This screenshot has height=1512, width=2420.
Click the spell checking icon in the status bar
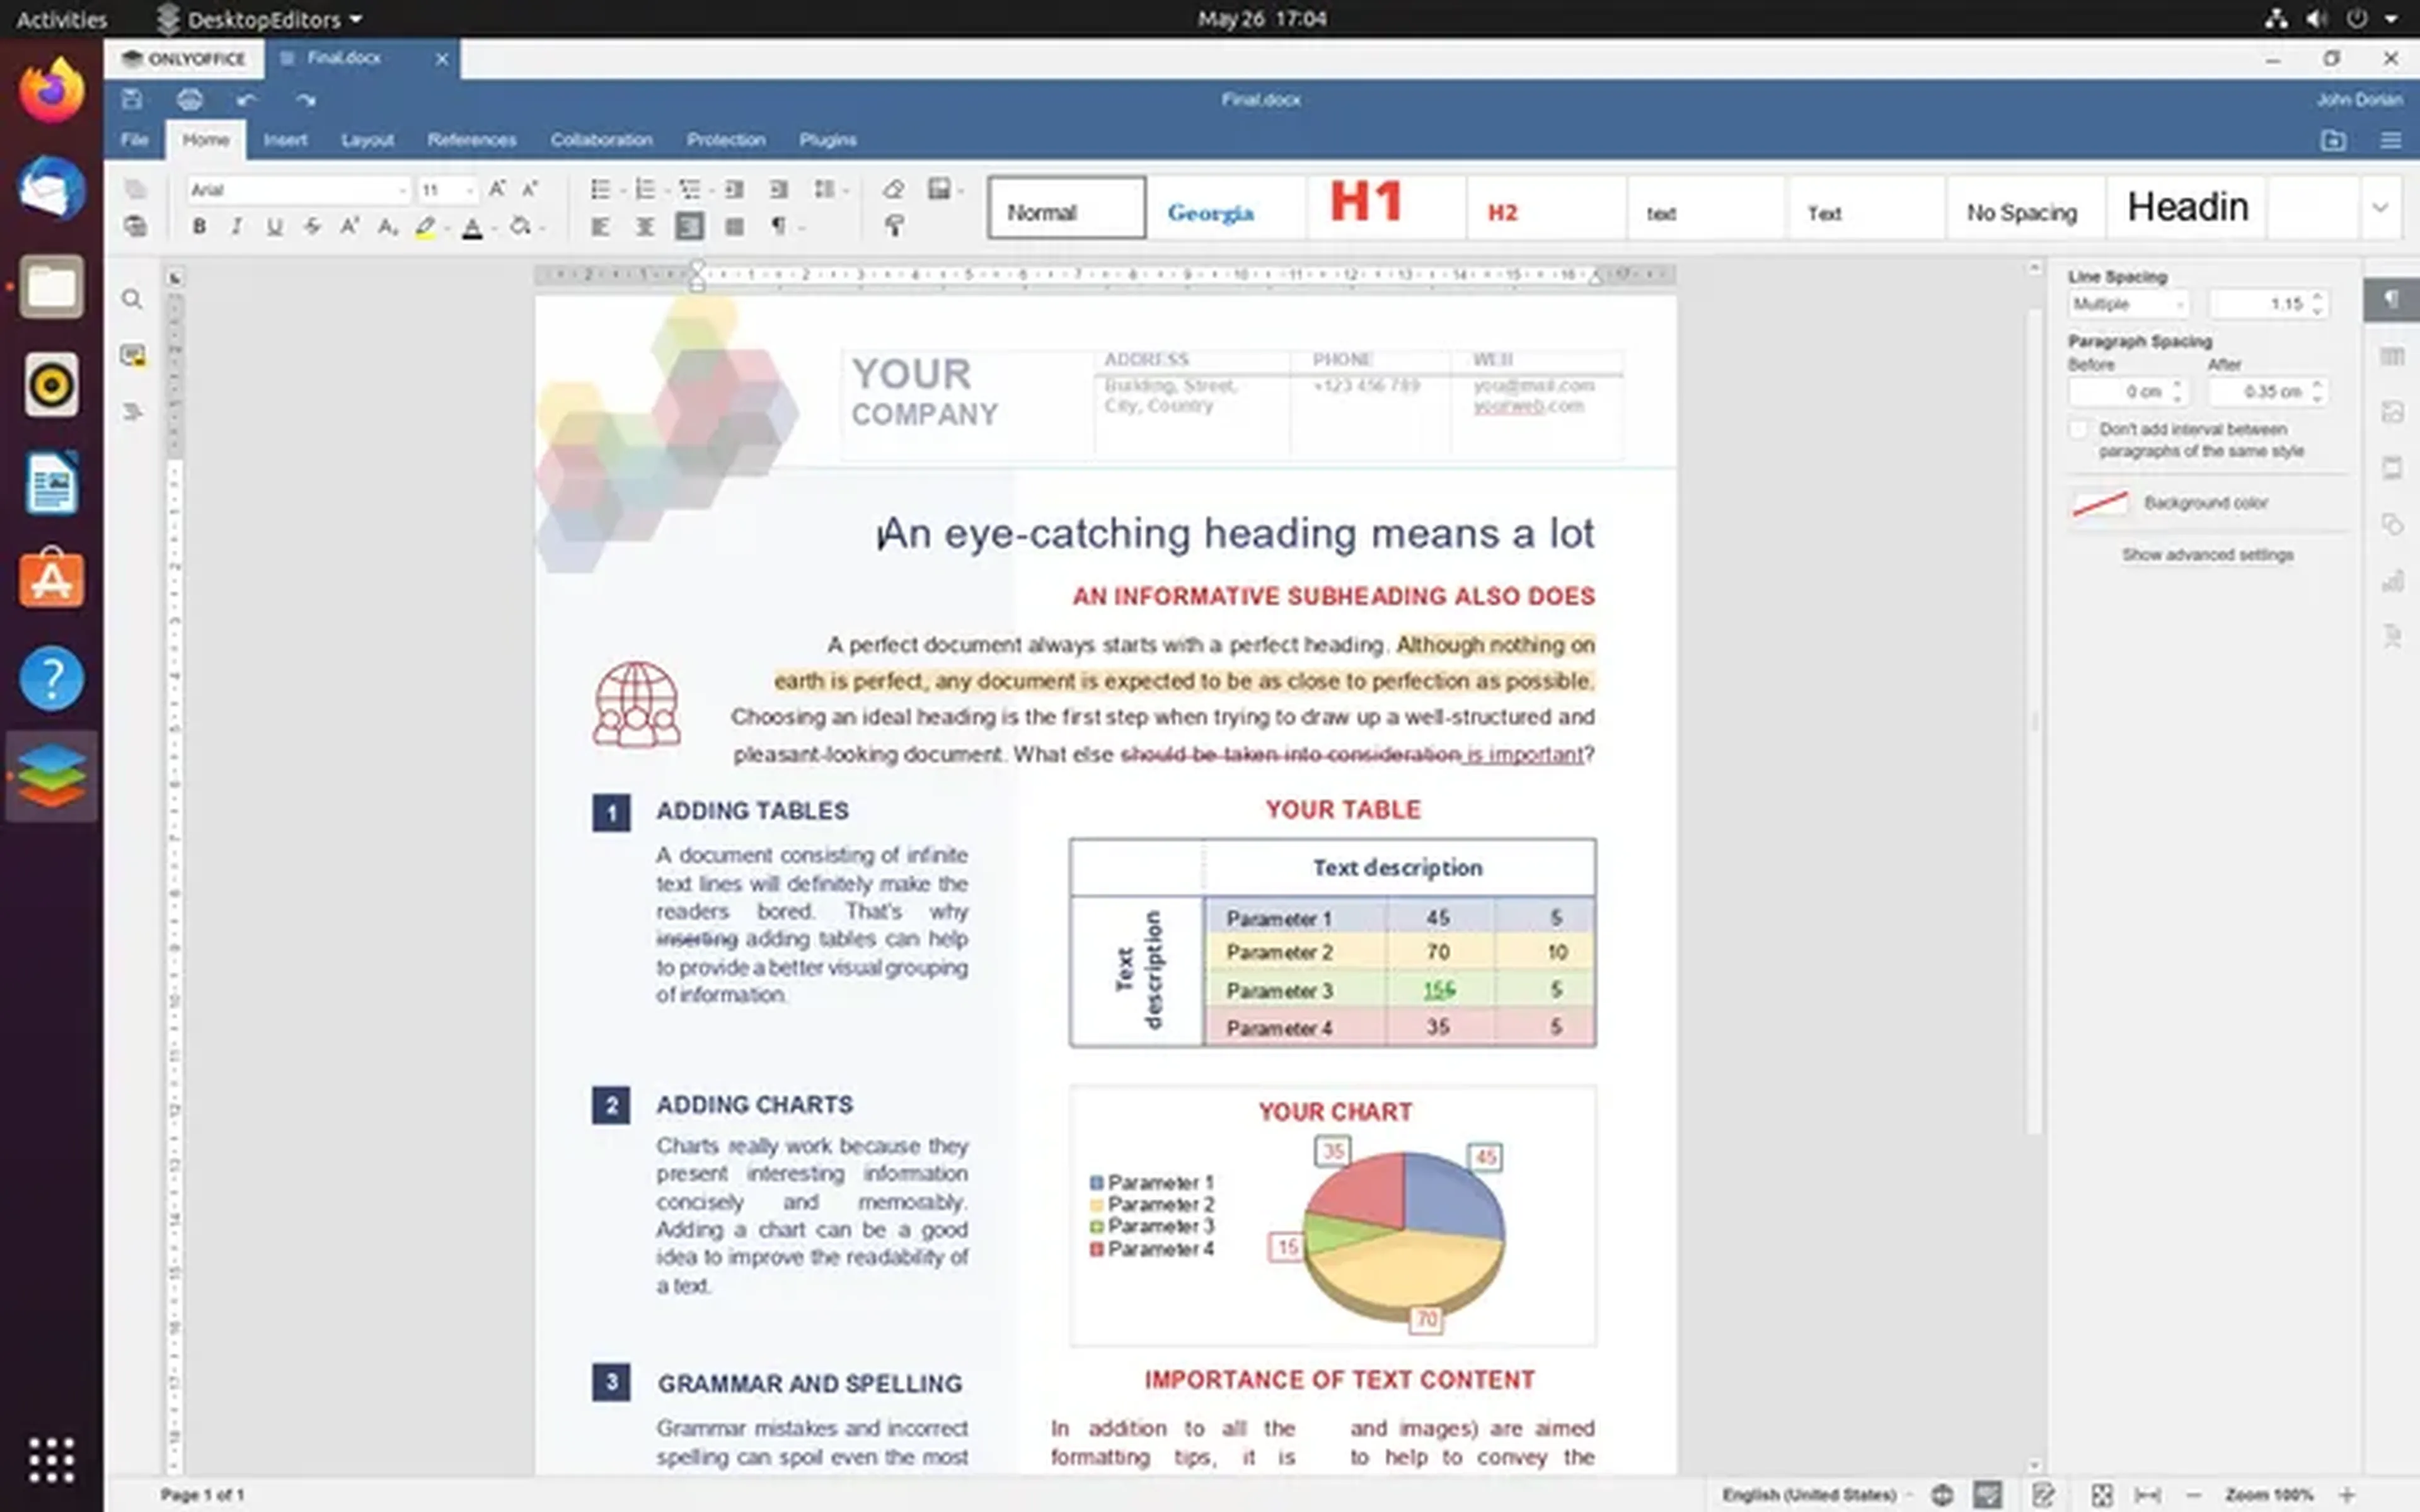tap(1986, 1494)
